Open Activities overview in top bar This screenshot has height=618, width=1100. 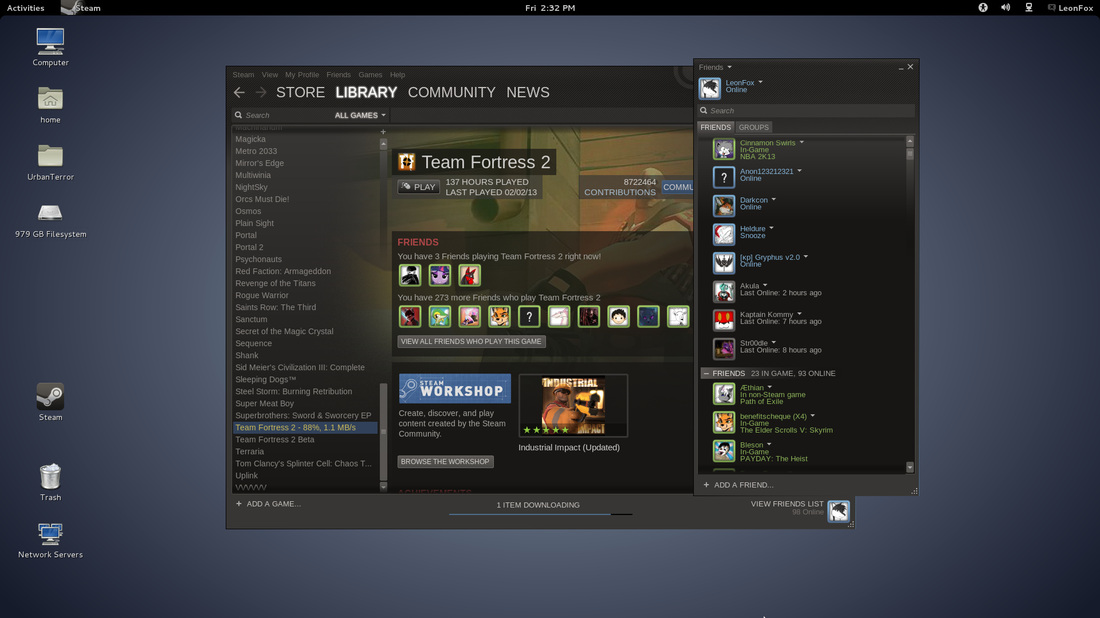point(25,8)
